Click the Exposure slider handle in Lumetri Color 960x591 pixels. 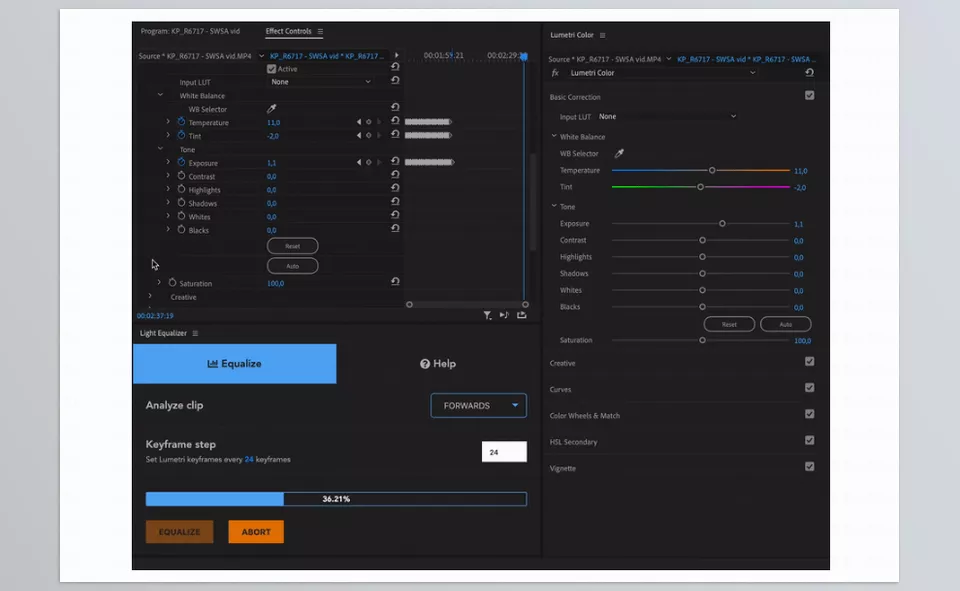(722, 224)
